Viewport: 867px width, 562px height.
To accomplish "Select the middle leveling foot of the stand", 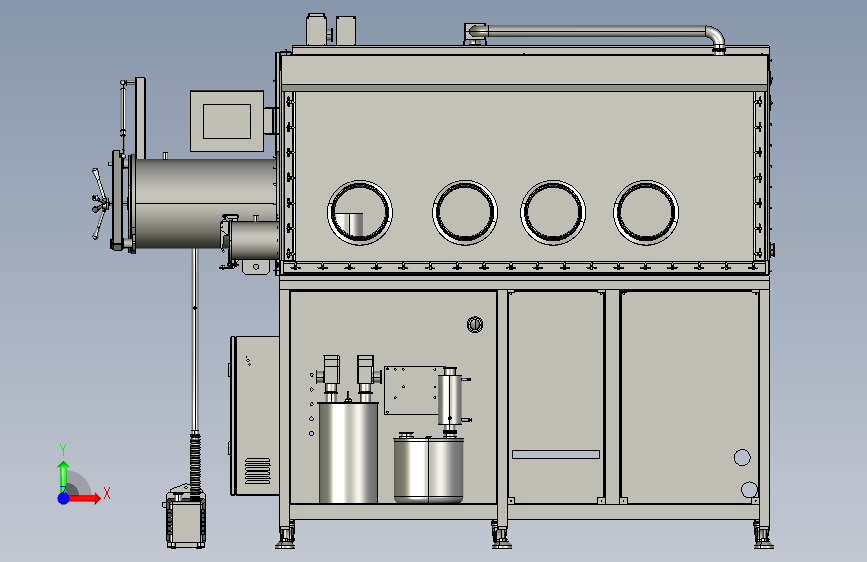I will click(502, 536).
